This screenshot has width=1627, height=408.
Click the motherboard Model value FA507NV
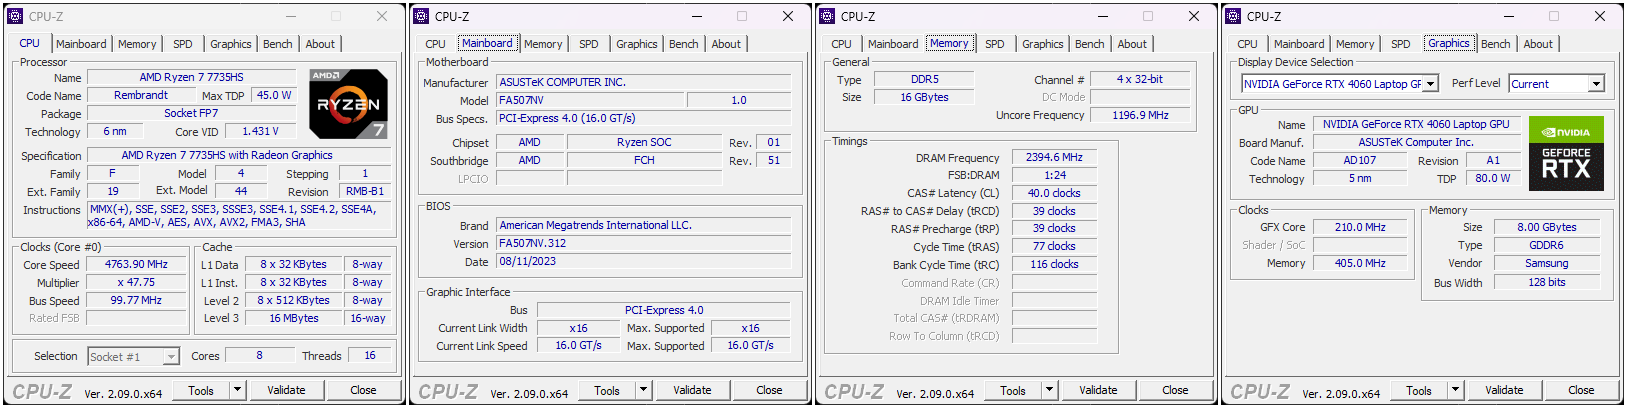pyautogui.click(x=591, y=101)
